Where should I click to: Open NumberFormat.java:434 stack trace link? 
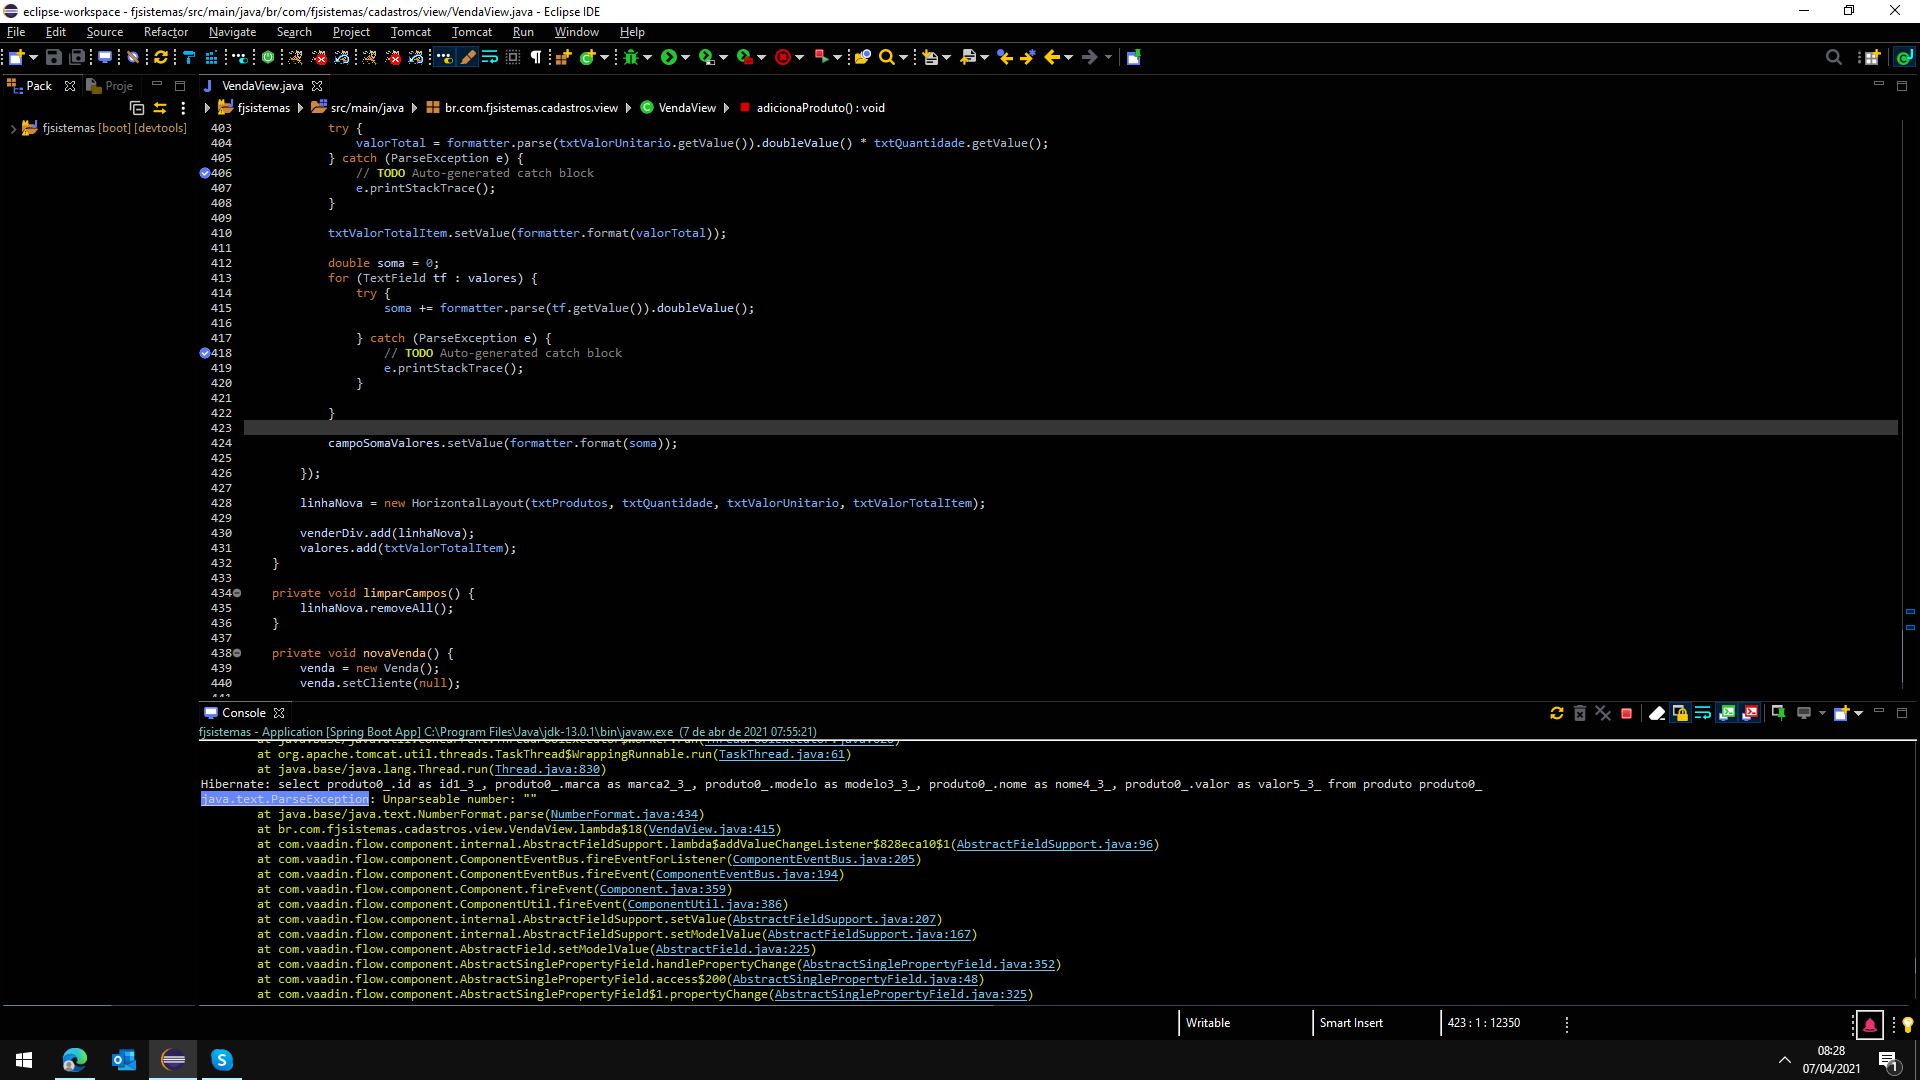[x=624, y=814]
